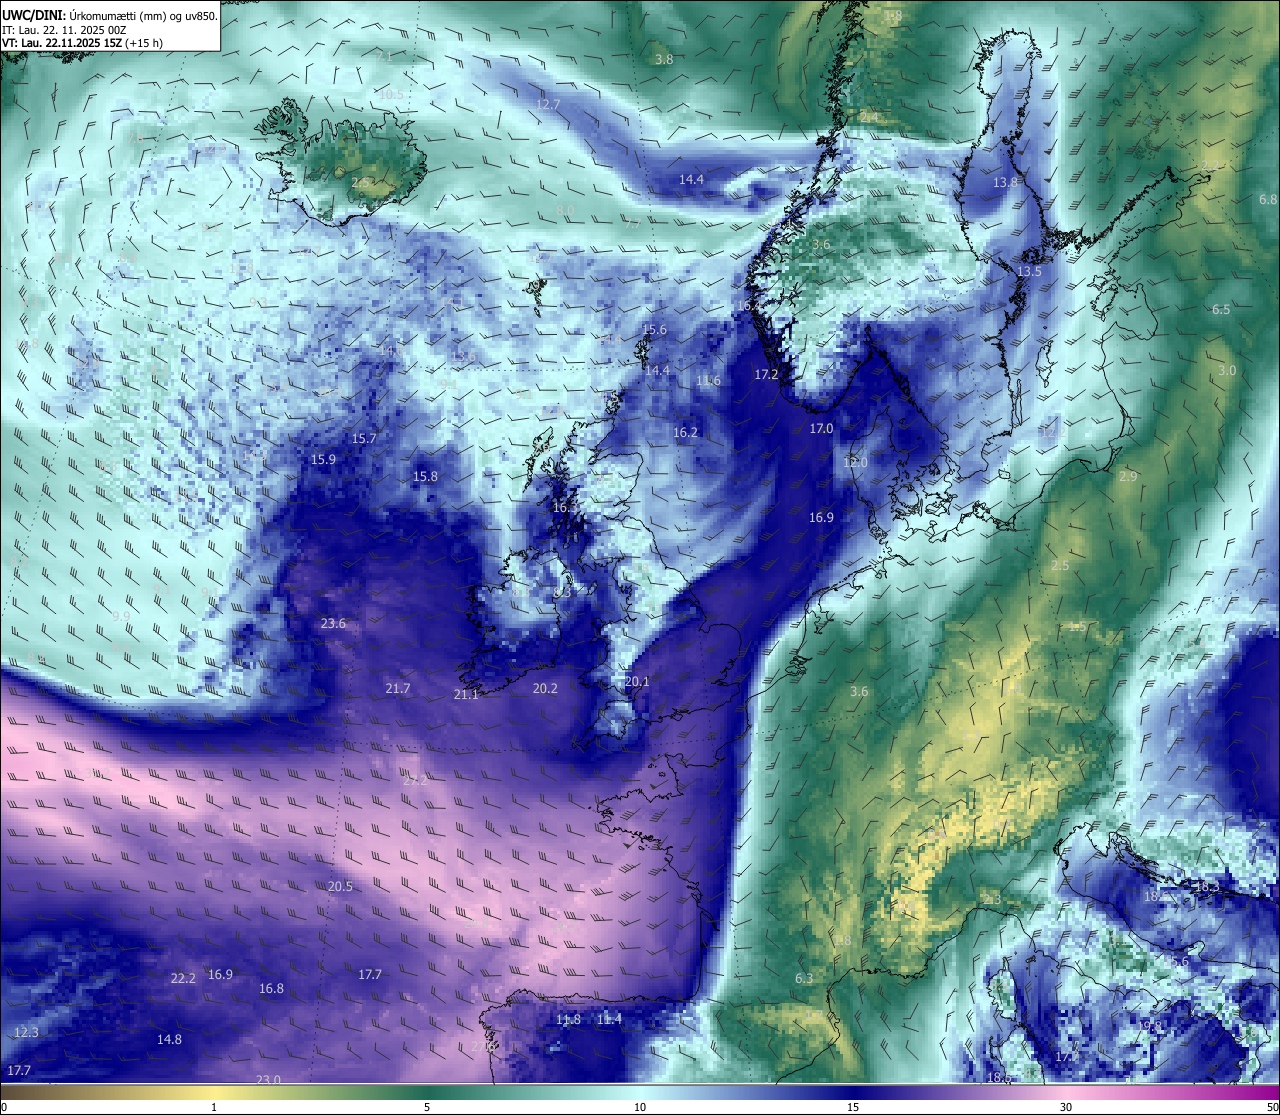Click the map value "20.5" in the pink band
Screen dimensions: 1280x1115
(340, 886)
